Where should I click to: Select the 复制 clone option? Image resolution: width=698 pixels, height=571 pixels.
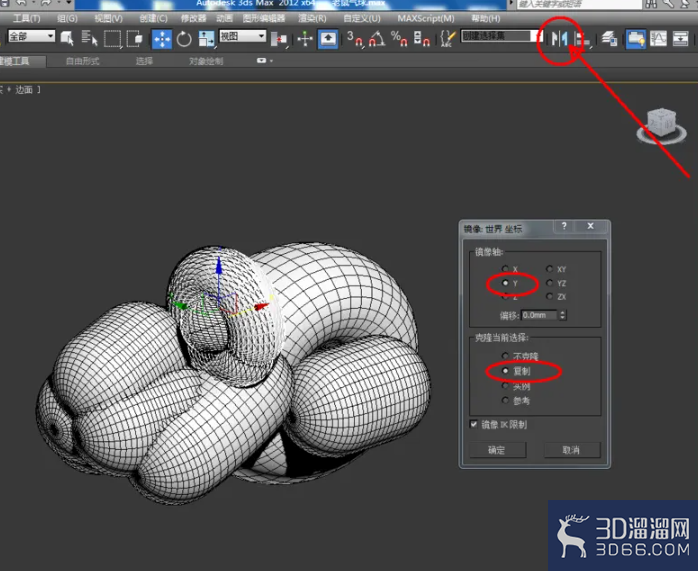pos(505,371)
